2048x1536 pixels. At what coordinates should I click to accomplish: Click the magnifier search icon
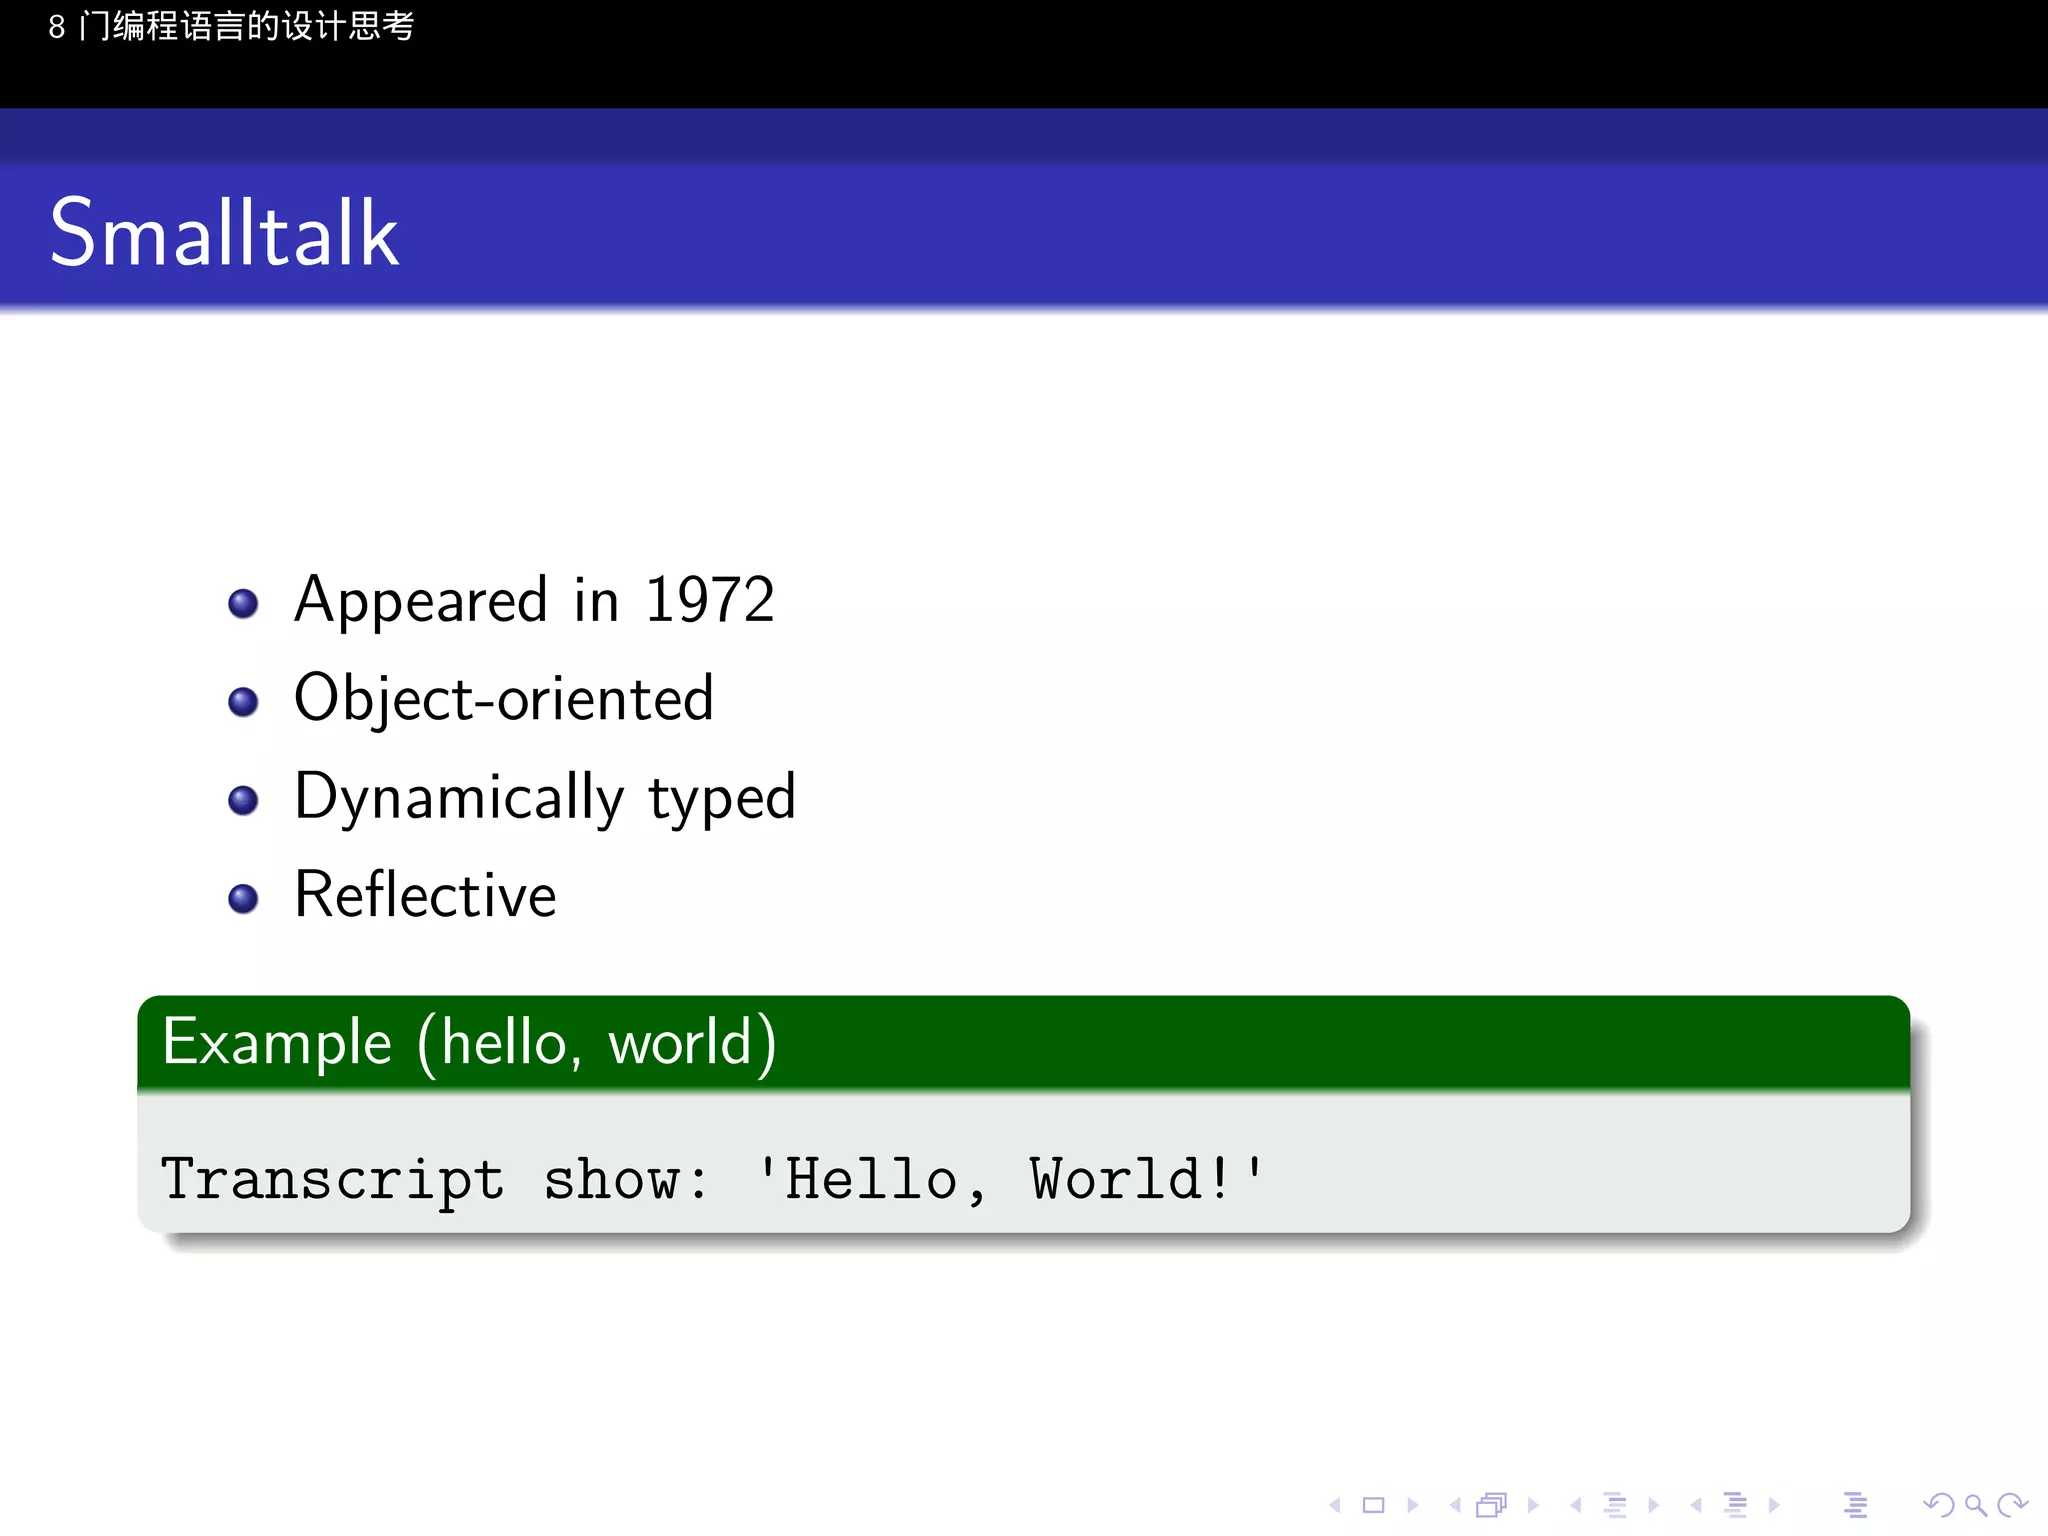click(1975, 1505)
